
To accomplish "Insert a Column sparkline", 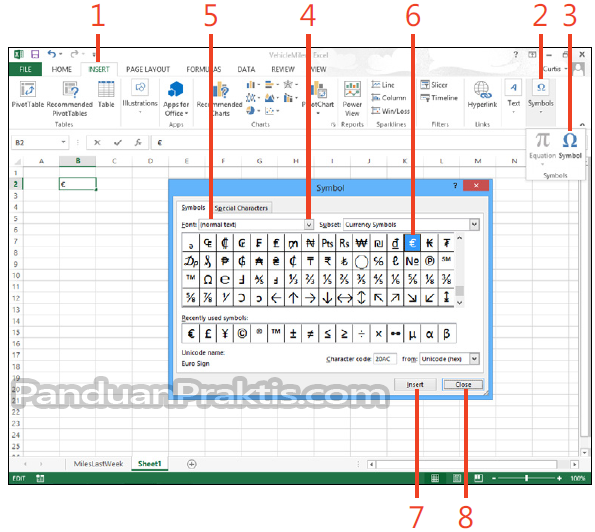I will tap(389, 98).
